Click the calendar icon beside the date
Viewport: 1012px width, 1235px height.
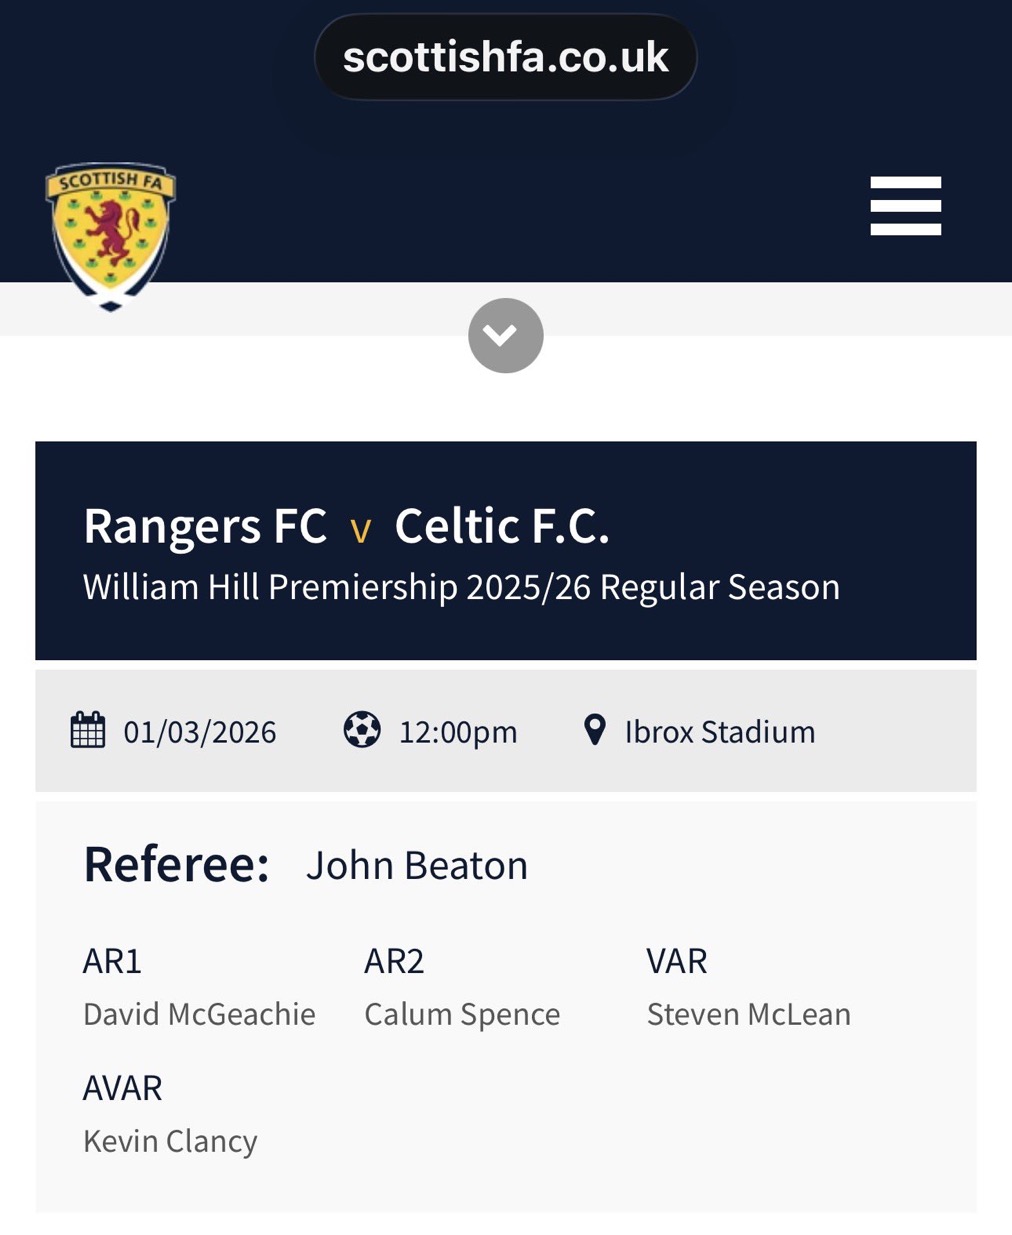coord(88,730)
